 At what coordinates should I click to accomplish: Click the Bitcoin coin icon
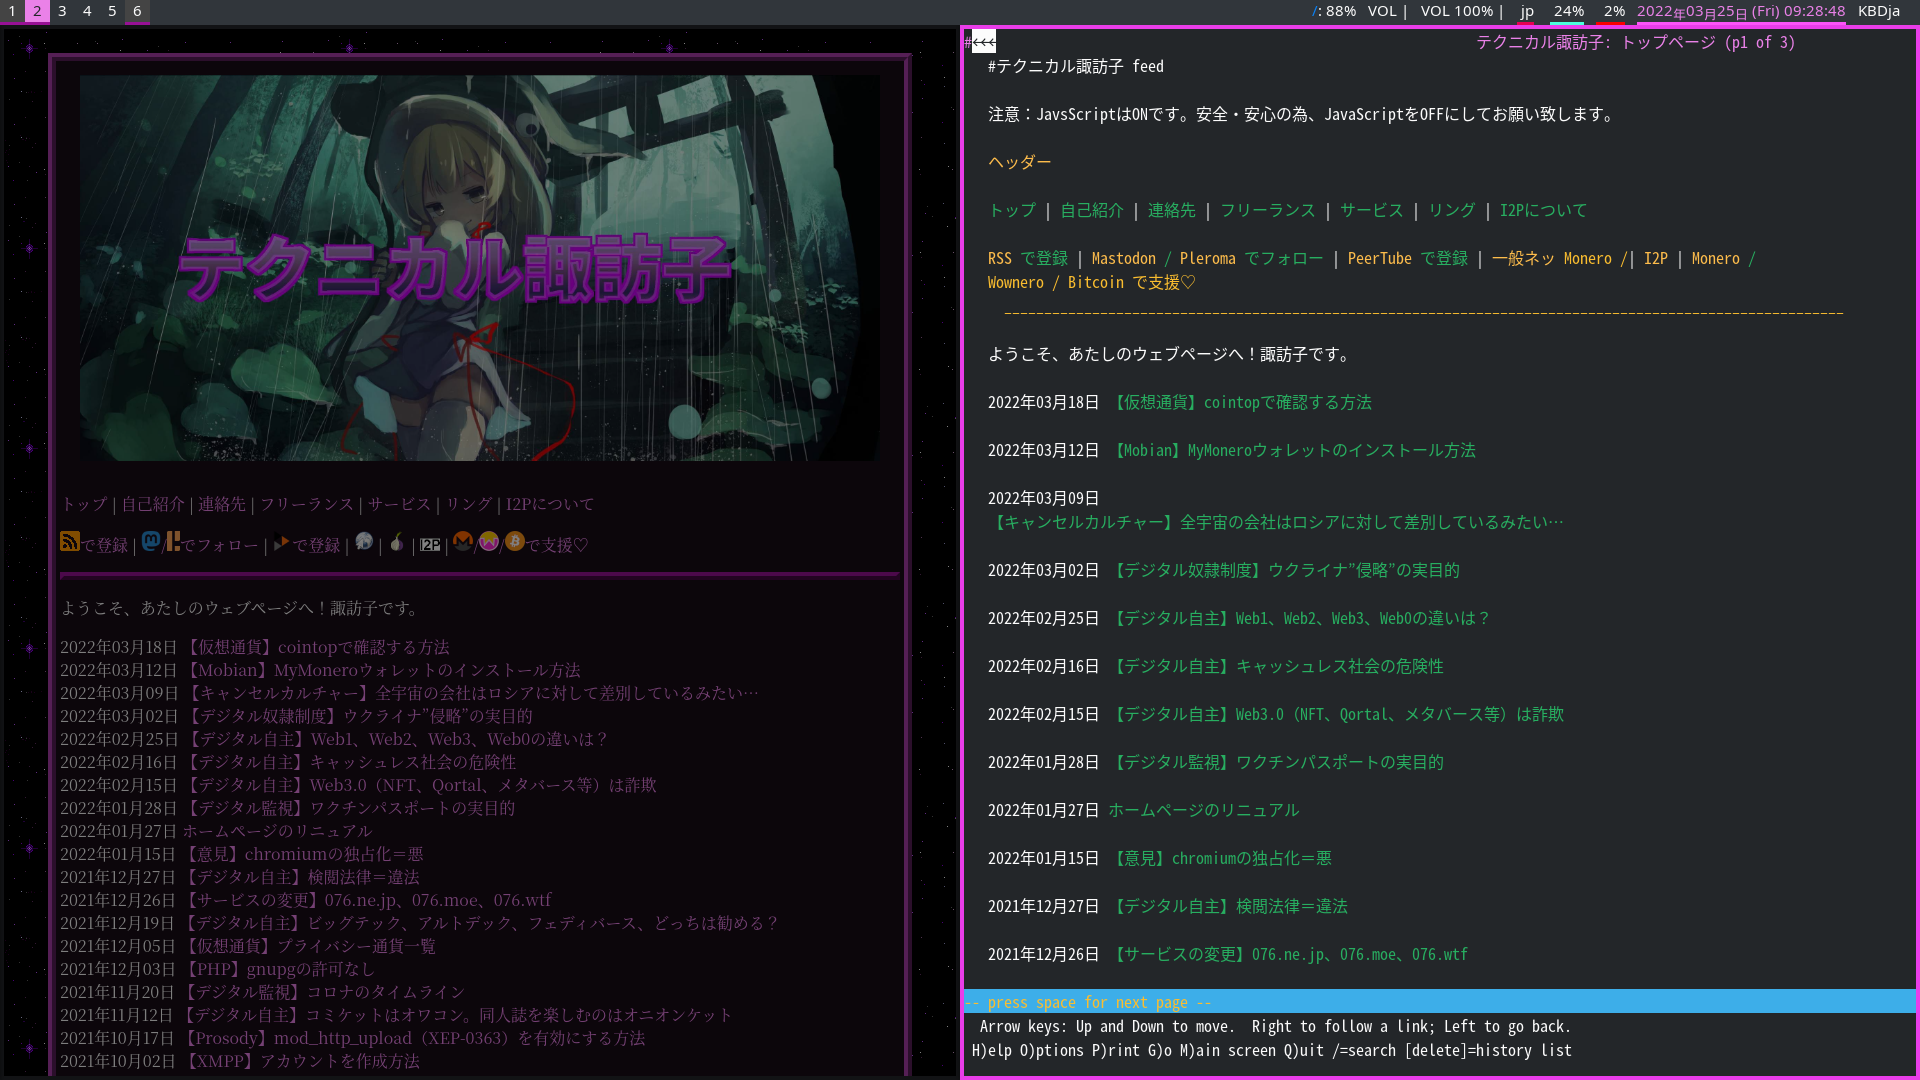pyautogui.click(x=514, y=542)
